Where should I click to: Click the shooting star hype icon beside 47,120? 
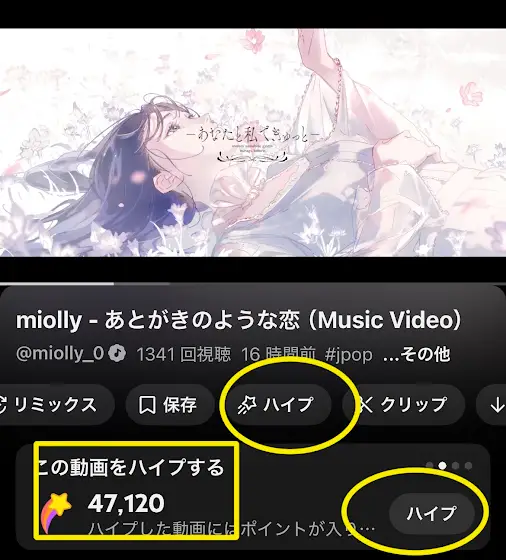coord(56,511)
